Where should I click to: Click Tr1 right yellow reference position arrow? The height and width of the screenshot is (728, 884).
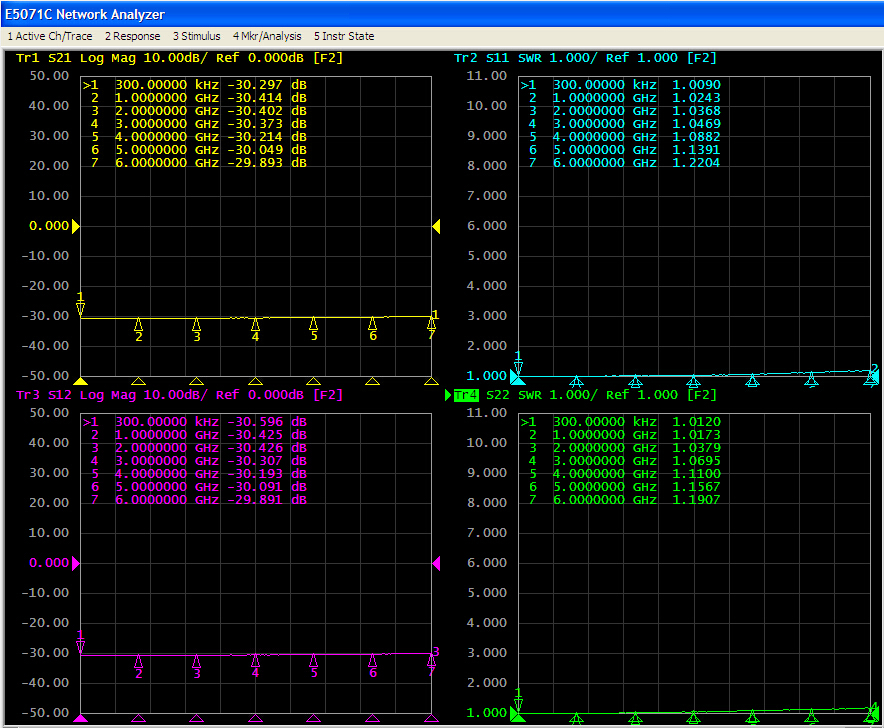pos(436,227)
